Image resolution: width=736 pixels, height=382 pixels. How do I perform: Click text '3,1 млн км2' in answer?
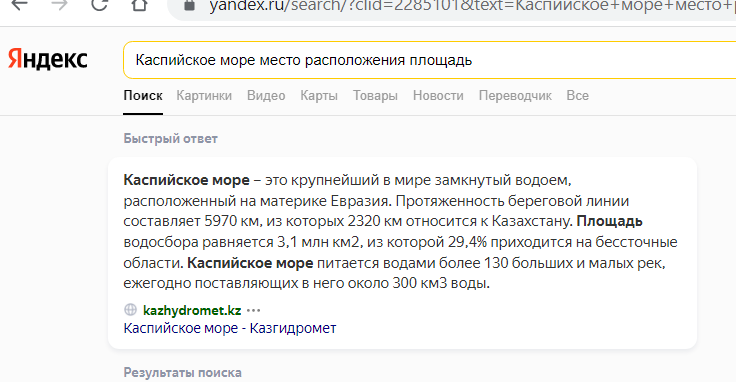(318, 242)
